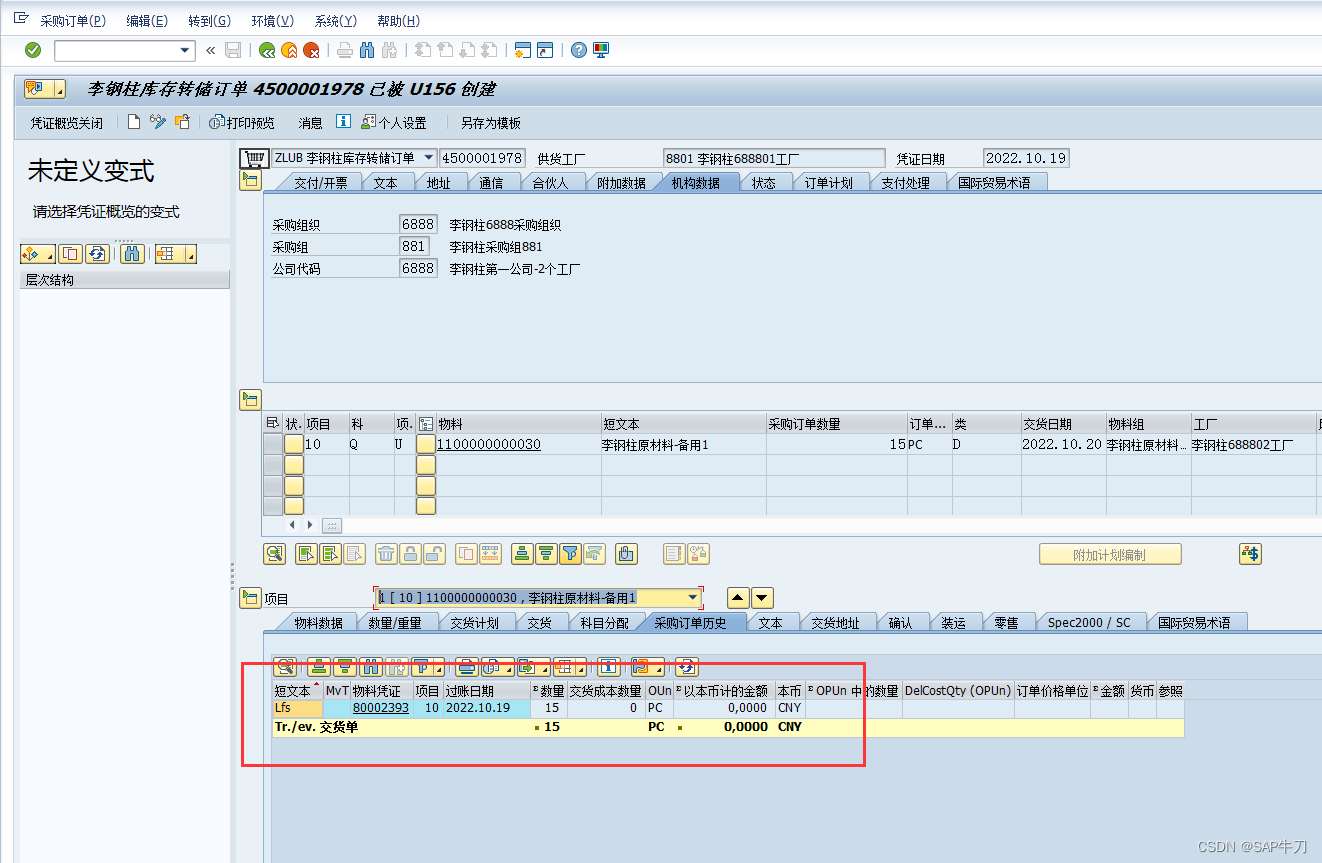The width and height of the screenshot is (1322, 863).
Task: Click the Find binoculars icon in top toolbar
Action: 367,50
